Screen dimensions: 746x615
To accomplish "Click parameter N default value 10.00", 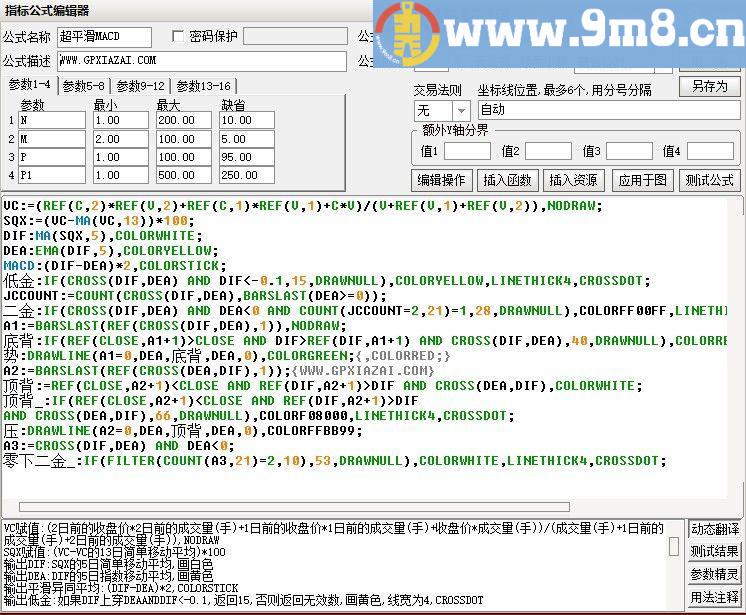I will [x=247, y=120].
